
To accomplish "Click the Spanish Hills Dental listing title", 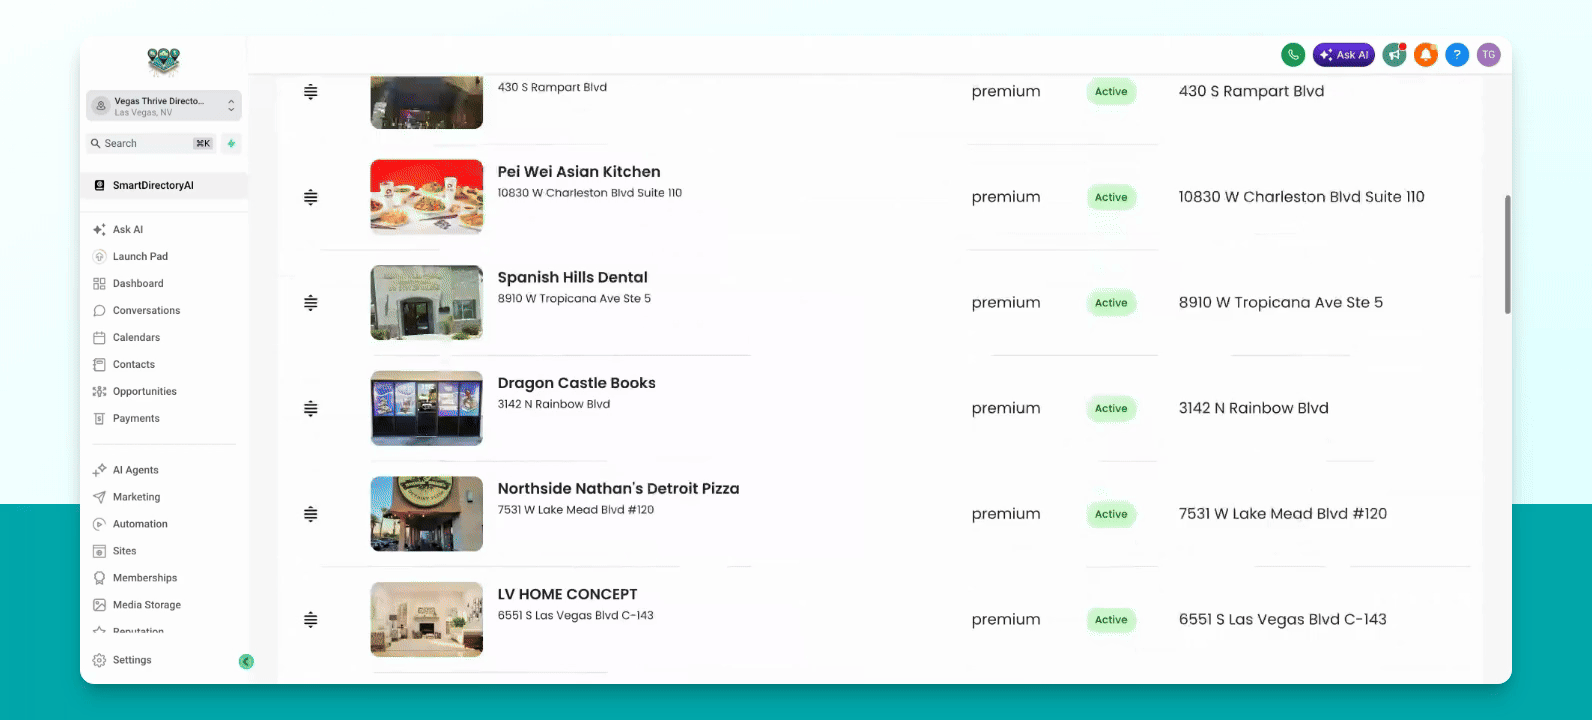I will pyautogui.click(x=573, y=277).
